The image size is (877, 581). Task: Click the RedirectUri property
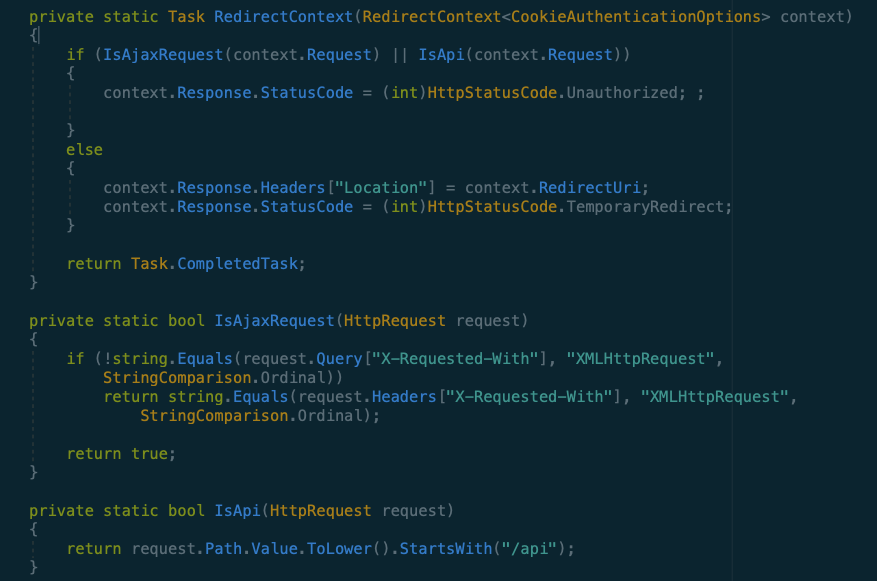click(590, 188)
